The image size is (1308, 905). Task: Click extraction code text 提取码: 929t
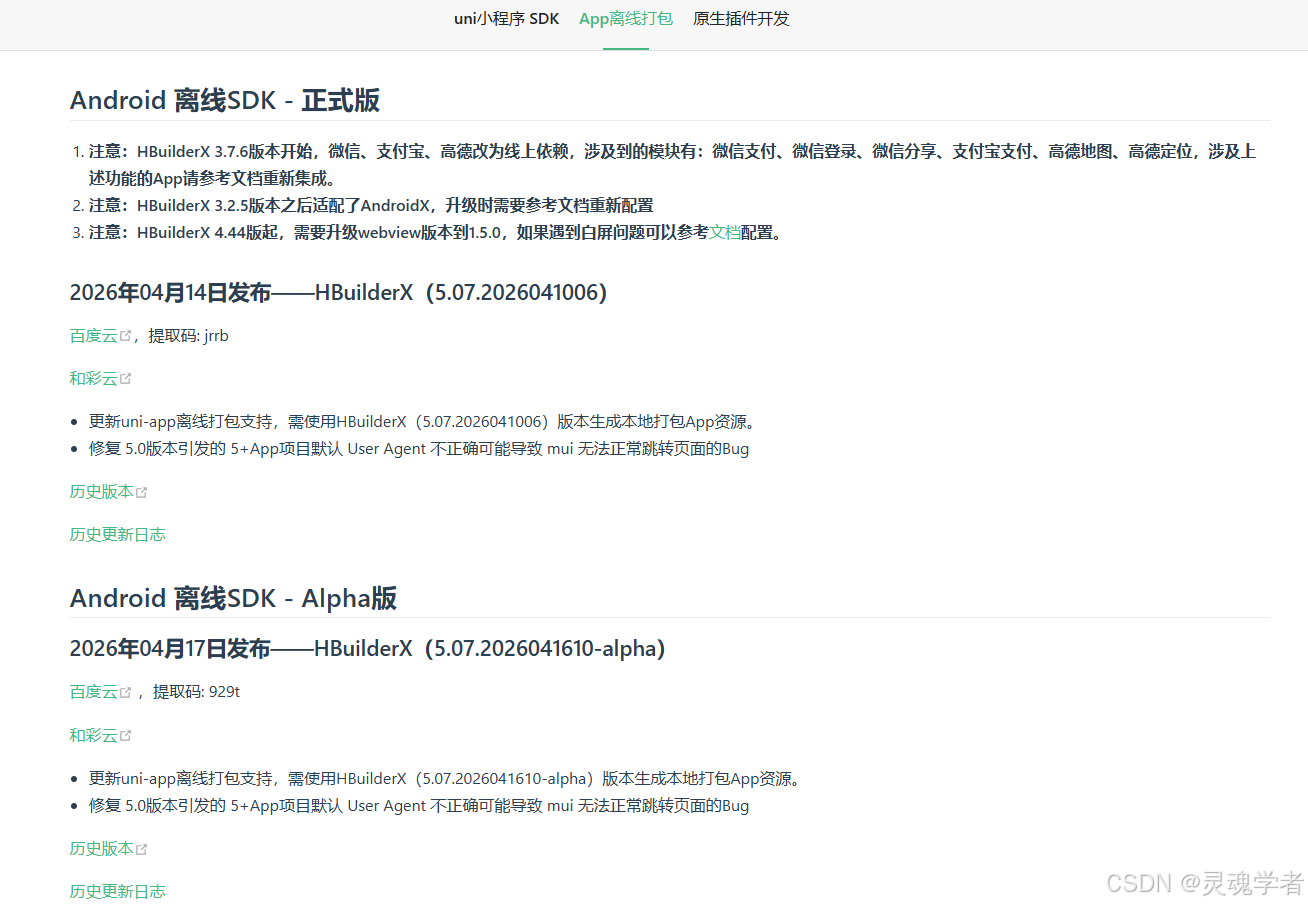(197, 692)
